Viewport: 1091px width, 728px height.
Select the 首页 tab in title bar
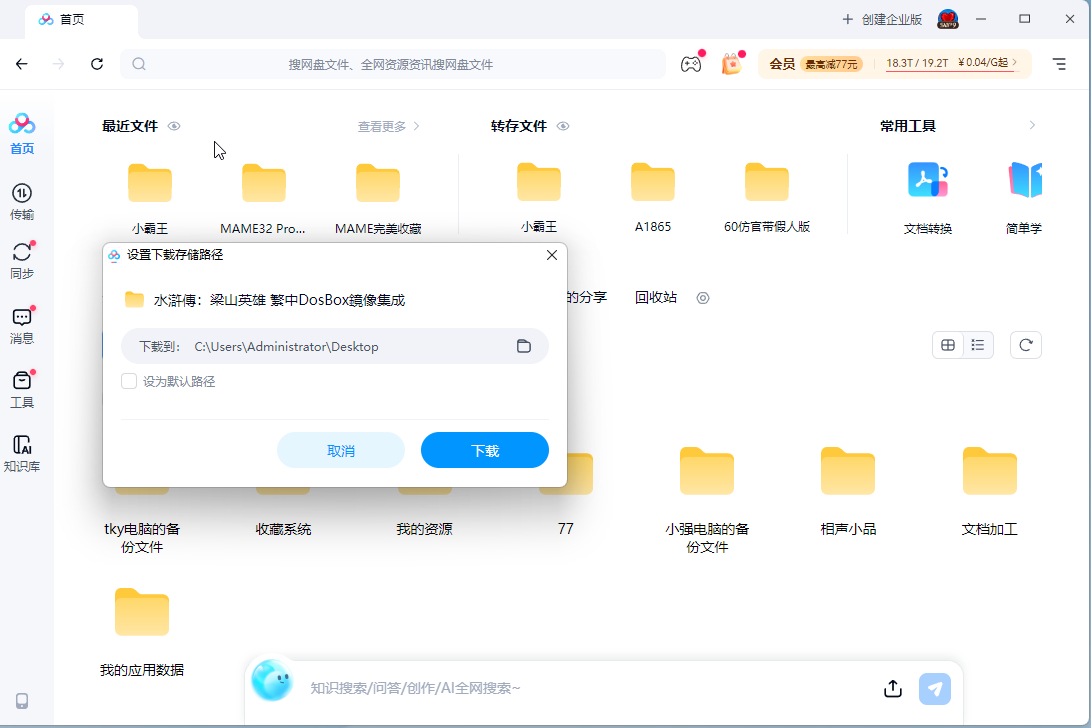(72, 19)
